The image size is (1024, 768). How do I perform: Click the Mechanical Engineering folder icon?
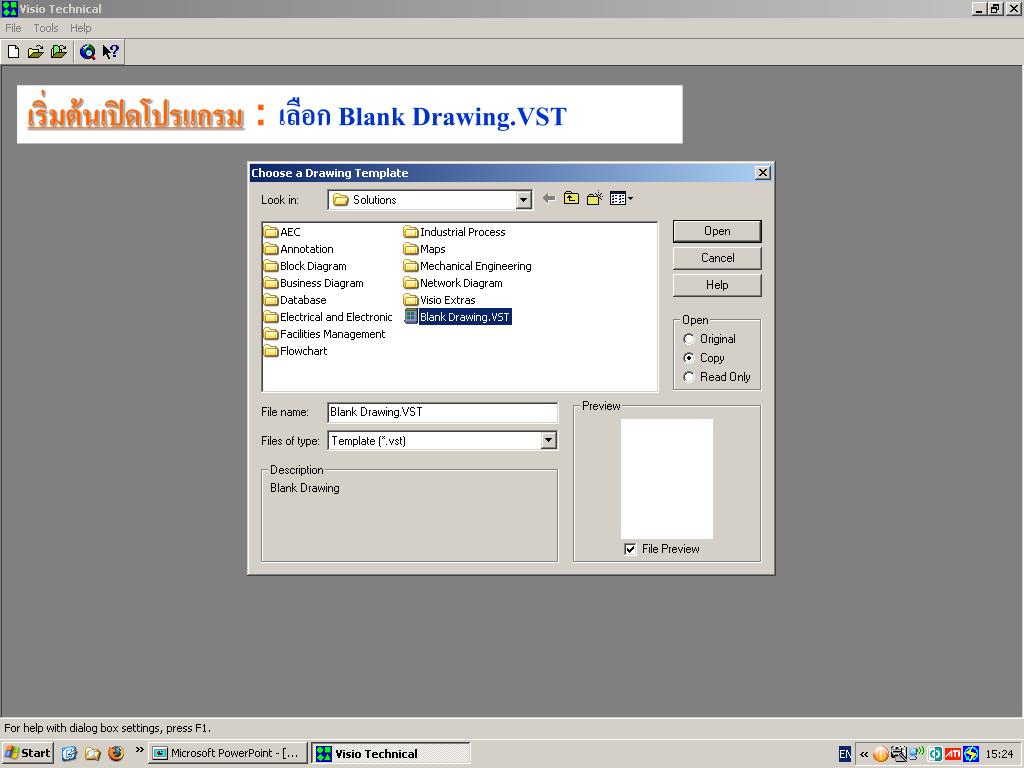tap(411, 266)
